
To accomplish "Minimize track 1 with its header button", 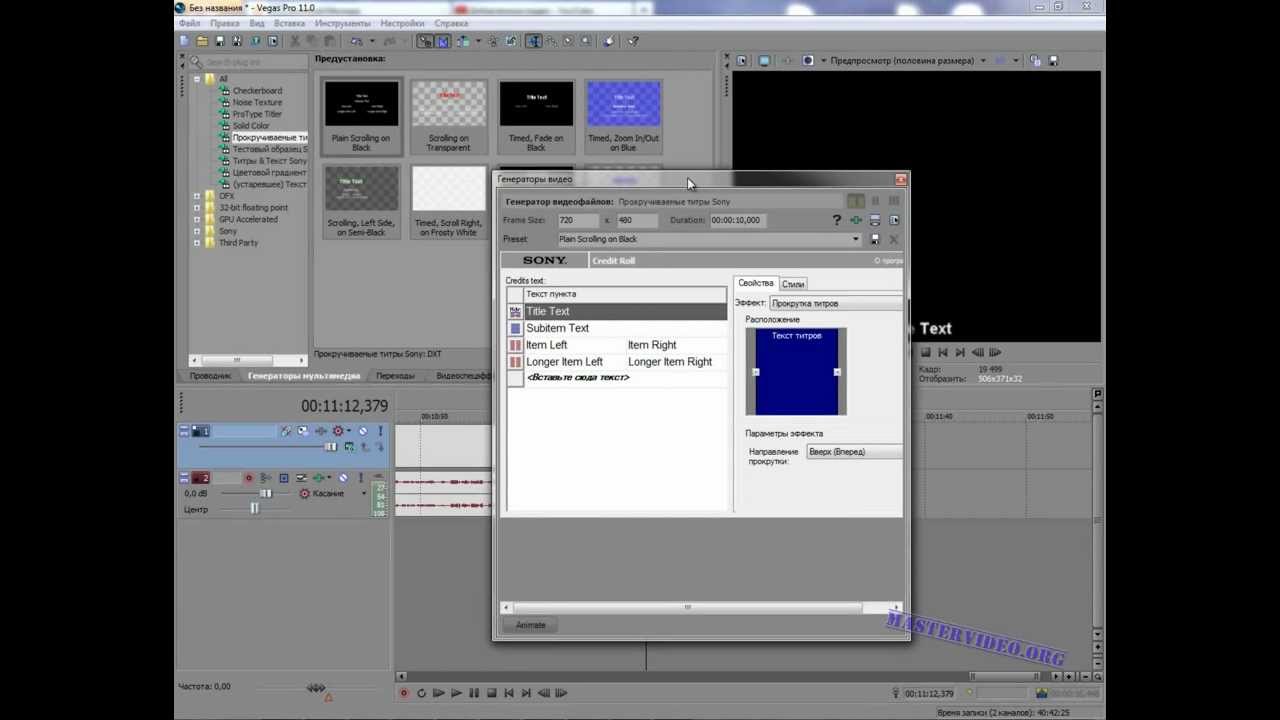I will [x=184, y=427].
